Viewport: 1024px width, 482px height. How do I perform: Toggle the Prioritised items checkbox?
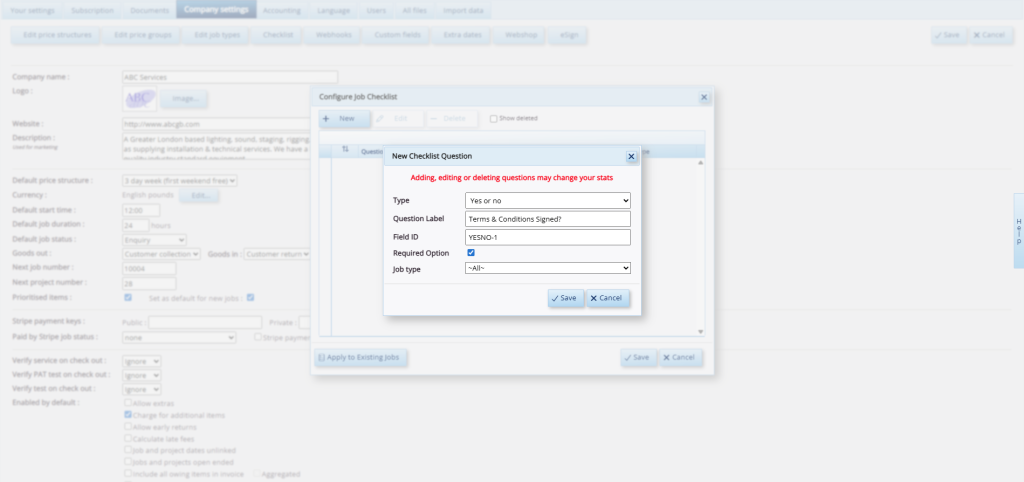pyautogui.click(x=128, y=297)
